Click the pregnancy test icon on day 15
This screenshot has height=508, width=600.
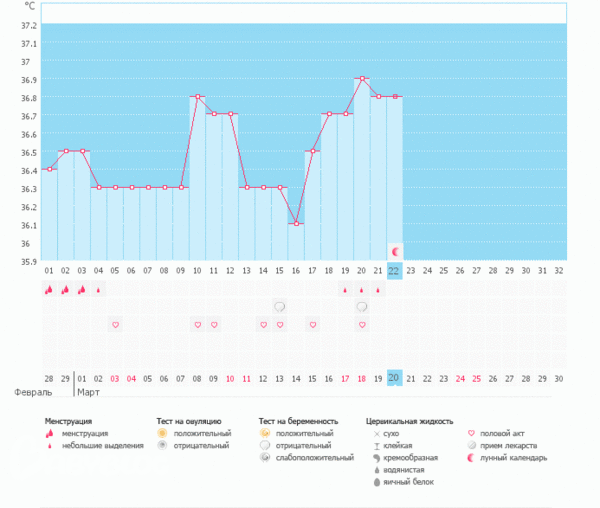pos(279,307)
